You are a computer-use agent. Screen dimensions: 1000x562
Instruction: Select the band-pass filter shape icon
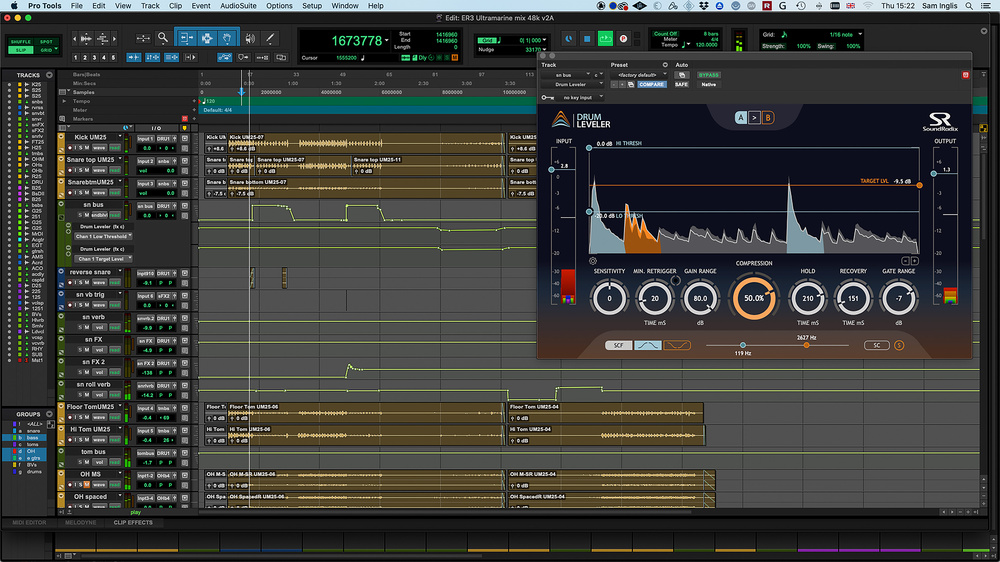click(648, 345)
